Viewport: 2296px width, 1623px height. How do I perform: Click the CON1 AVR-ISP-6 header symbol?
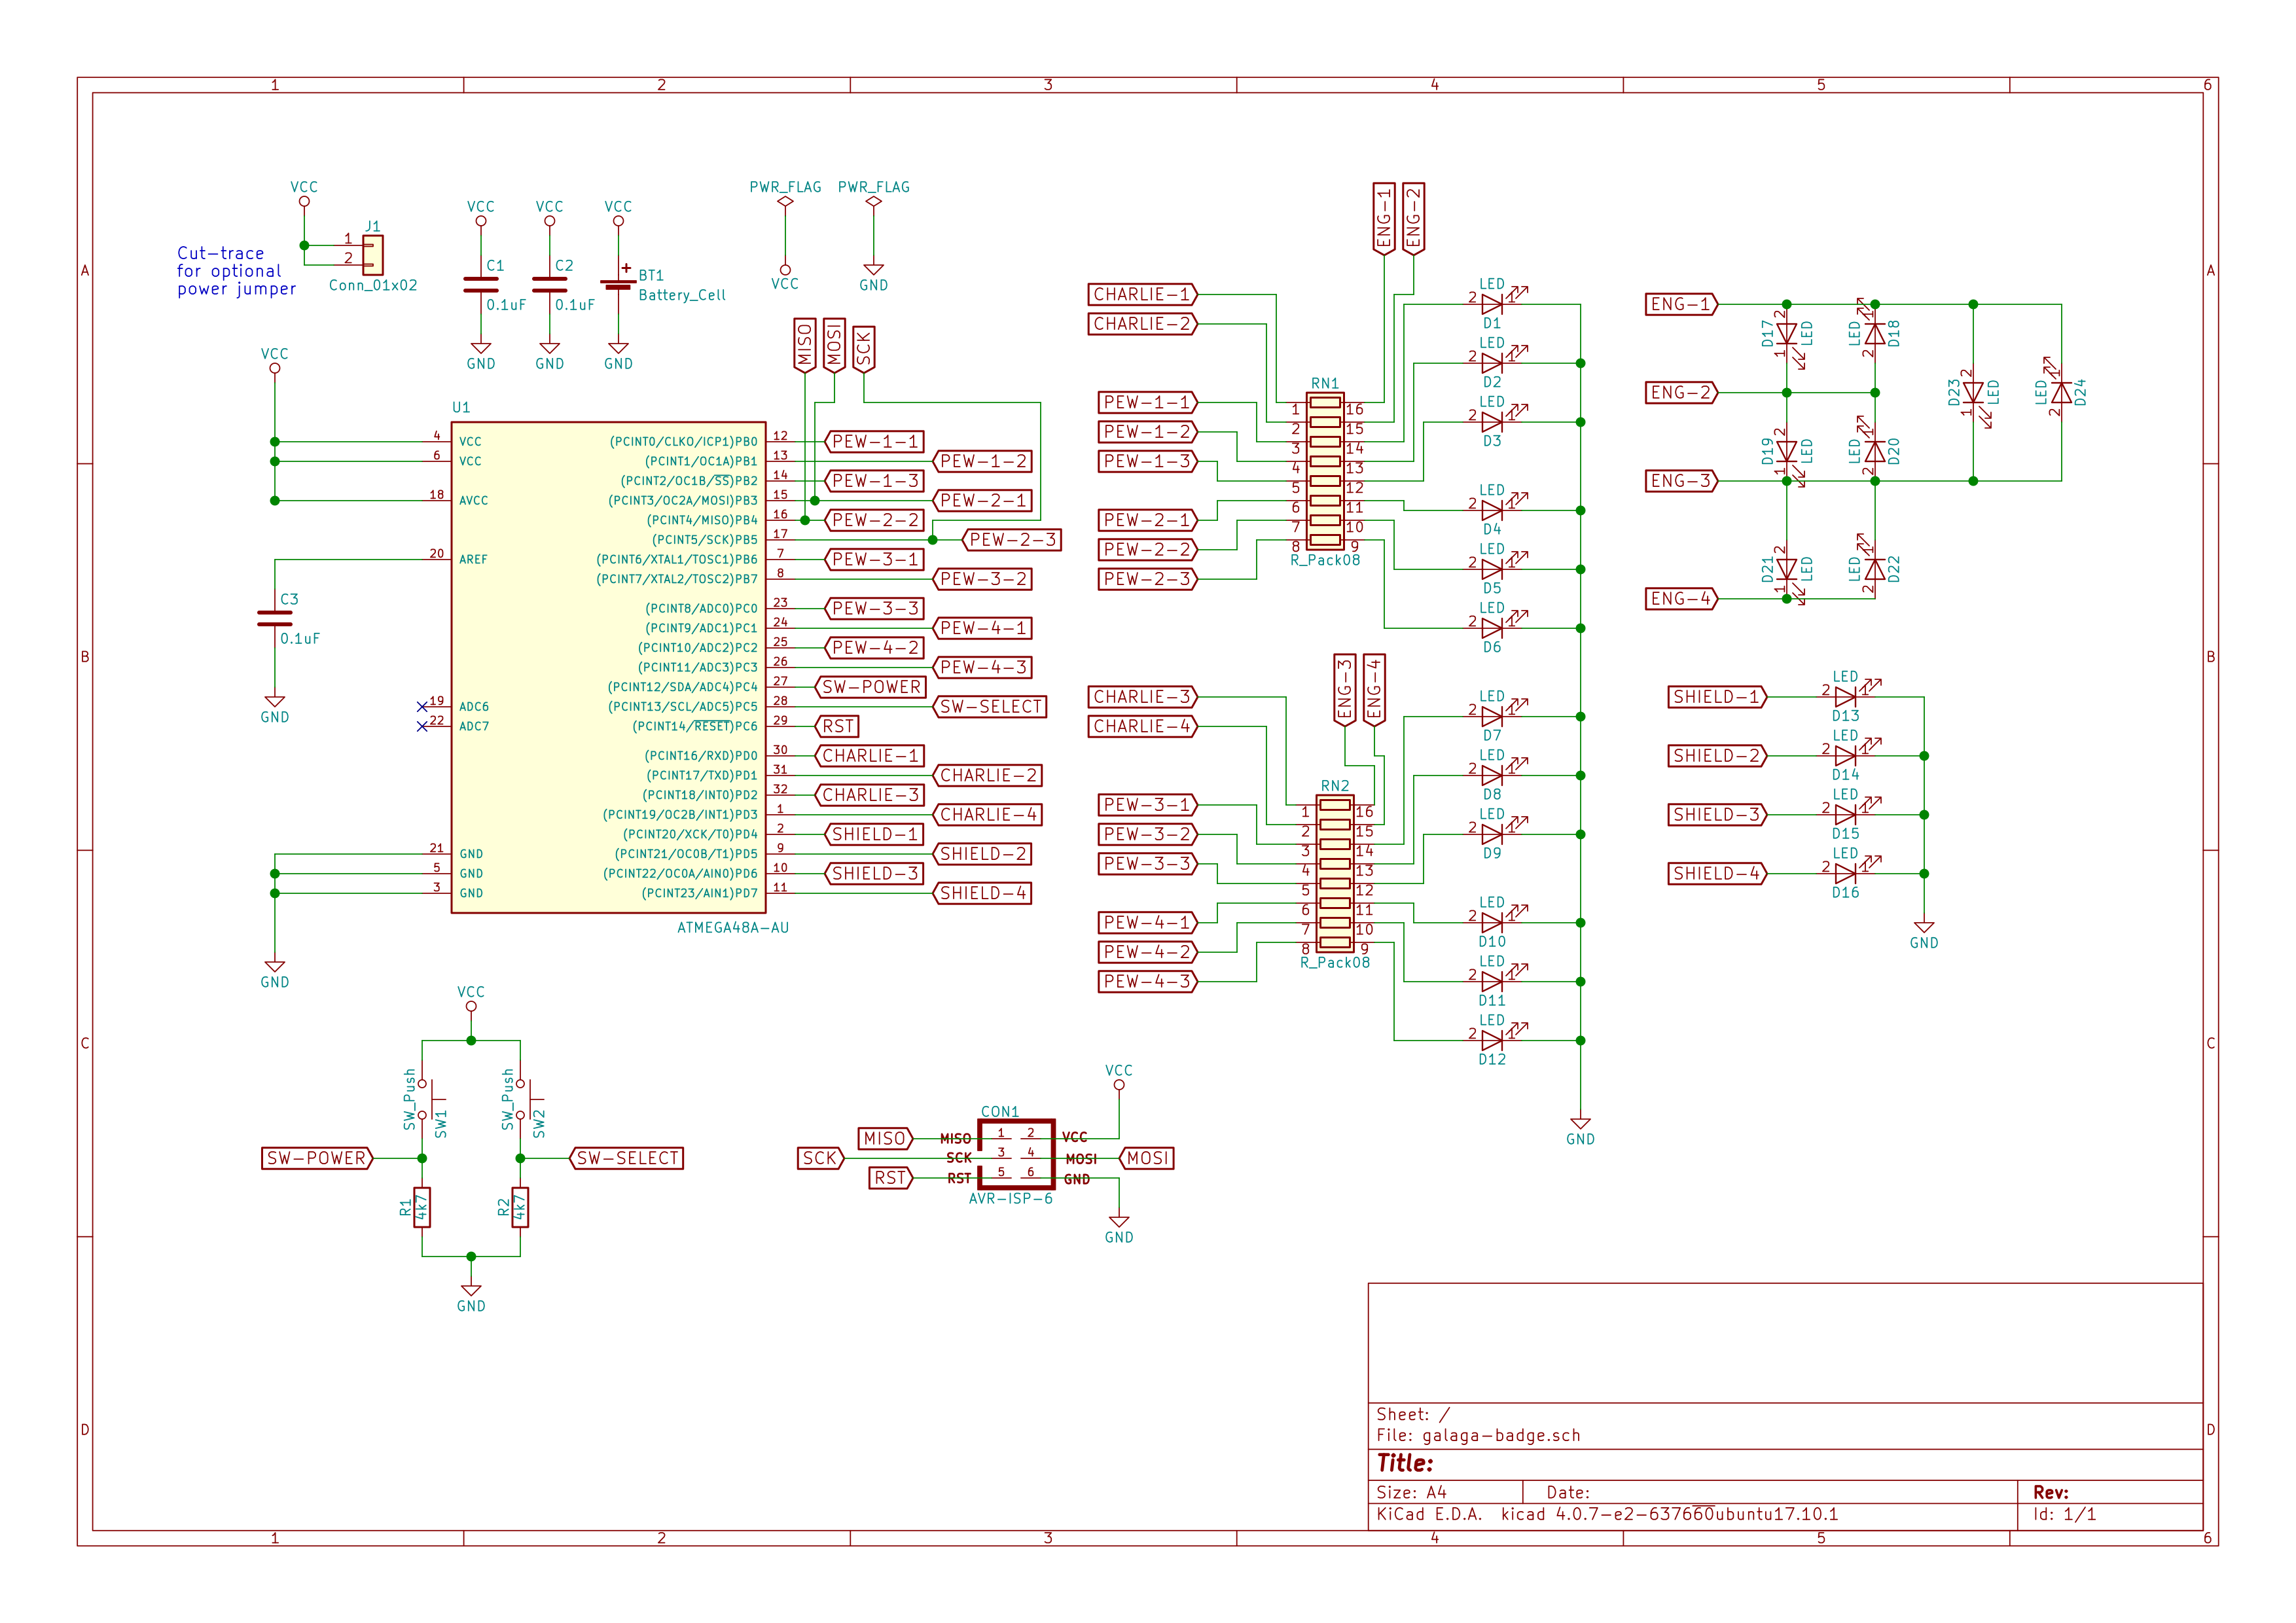1016,1155
